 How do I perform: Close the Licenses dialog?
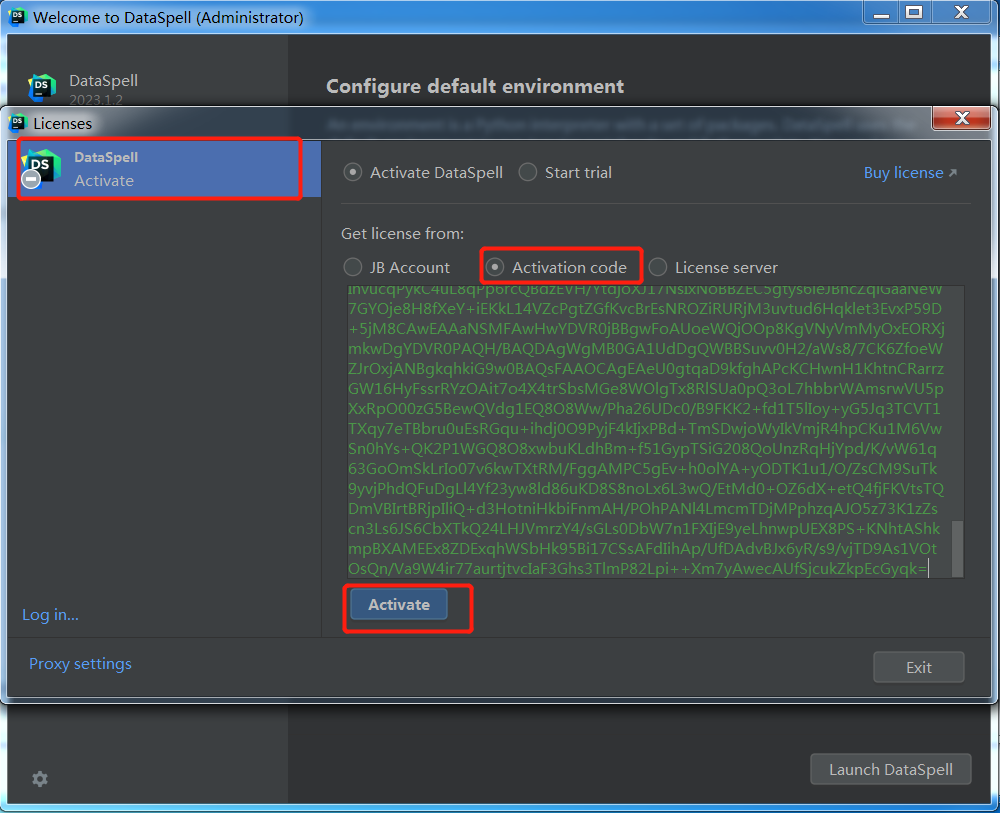coord(962,118)
